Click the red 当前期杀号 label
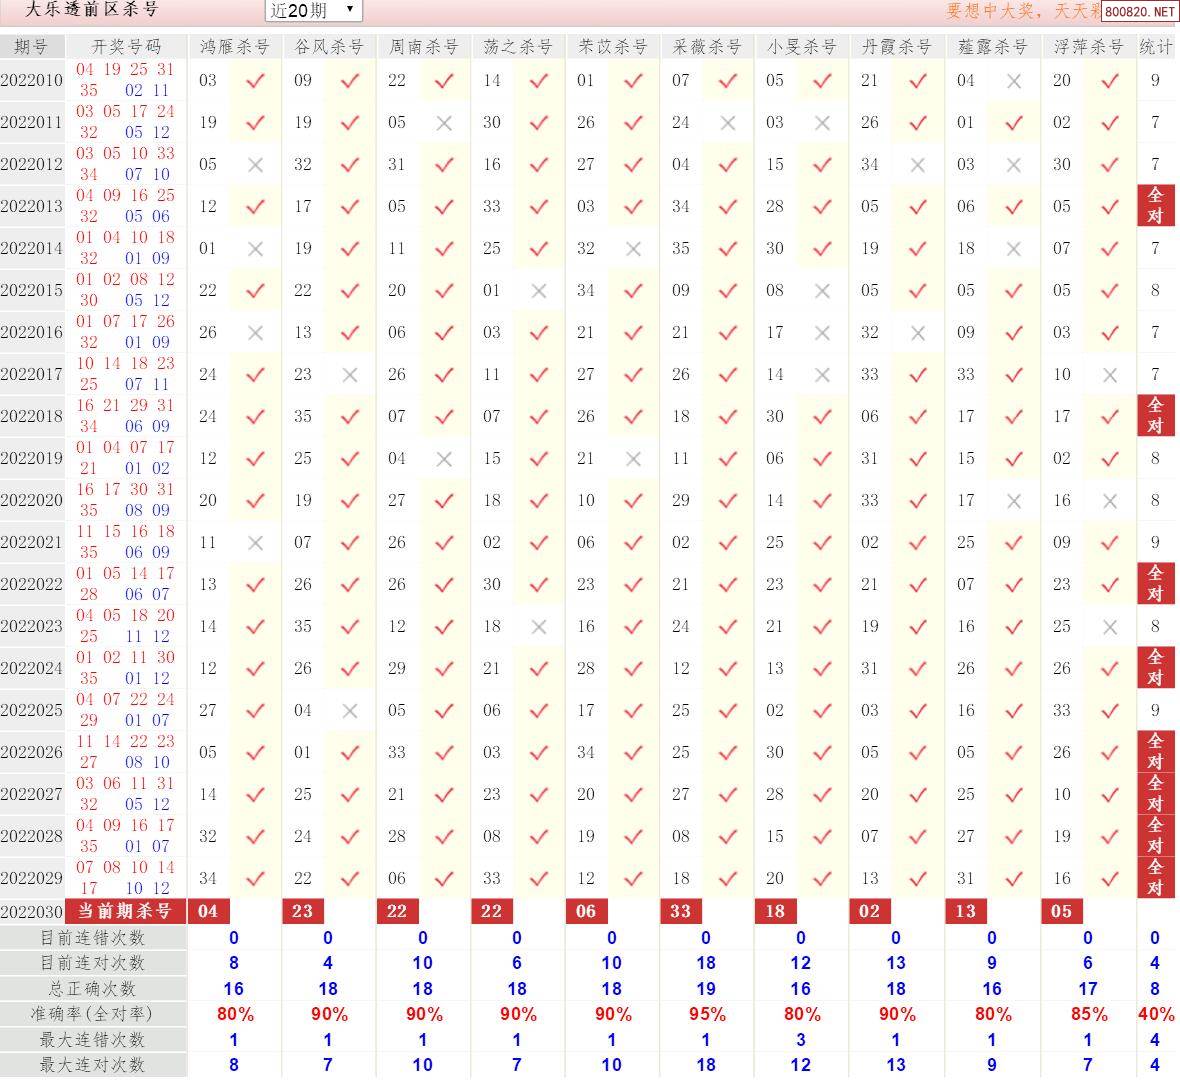Screen dimensions: 1180x1080 click(126, 911)
